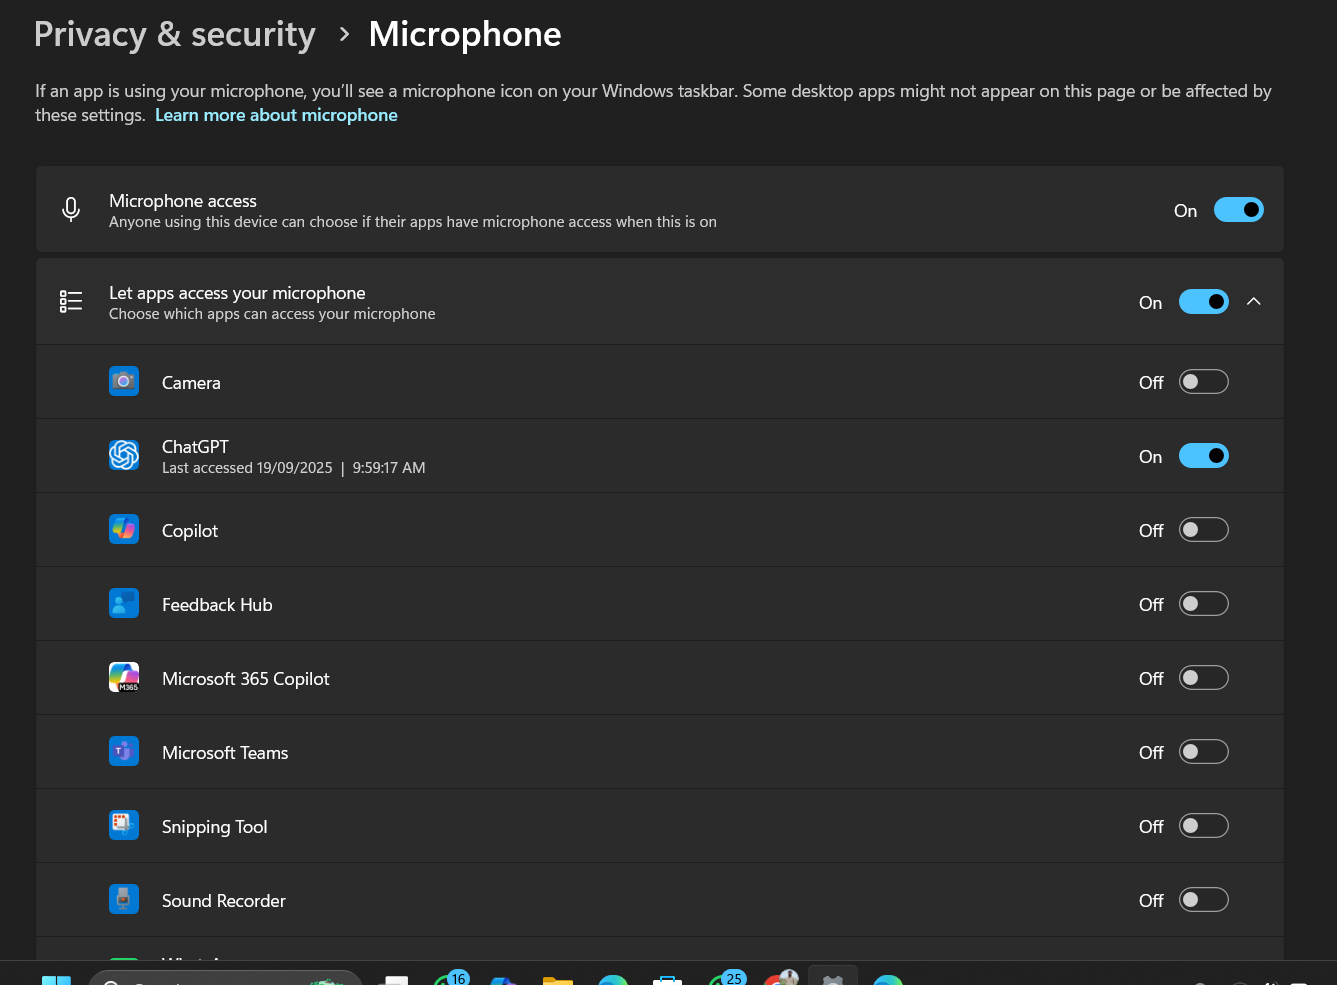This screenshot has height=985, width=1337.
Task: Click the Snipping Tool app name
Action: pos(215,827)
